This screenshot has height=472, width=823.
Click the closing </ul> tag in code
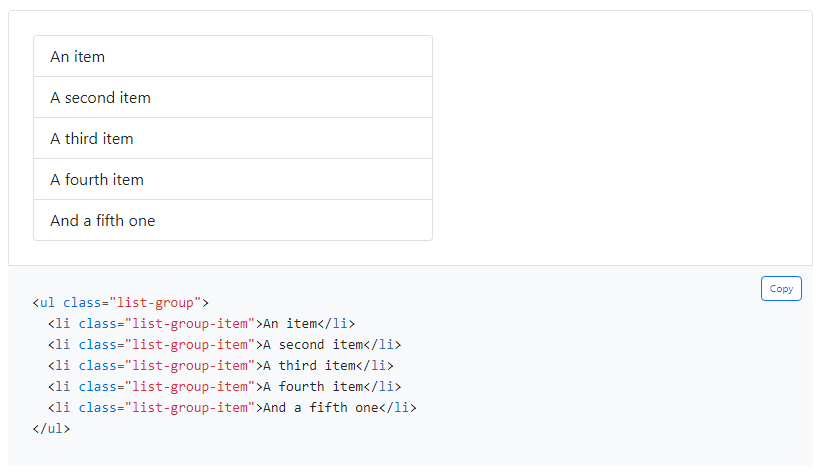coord(51,428)
